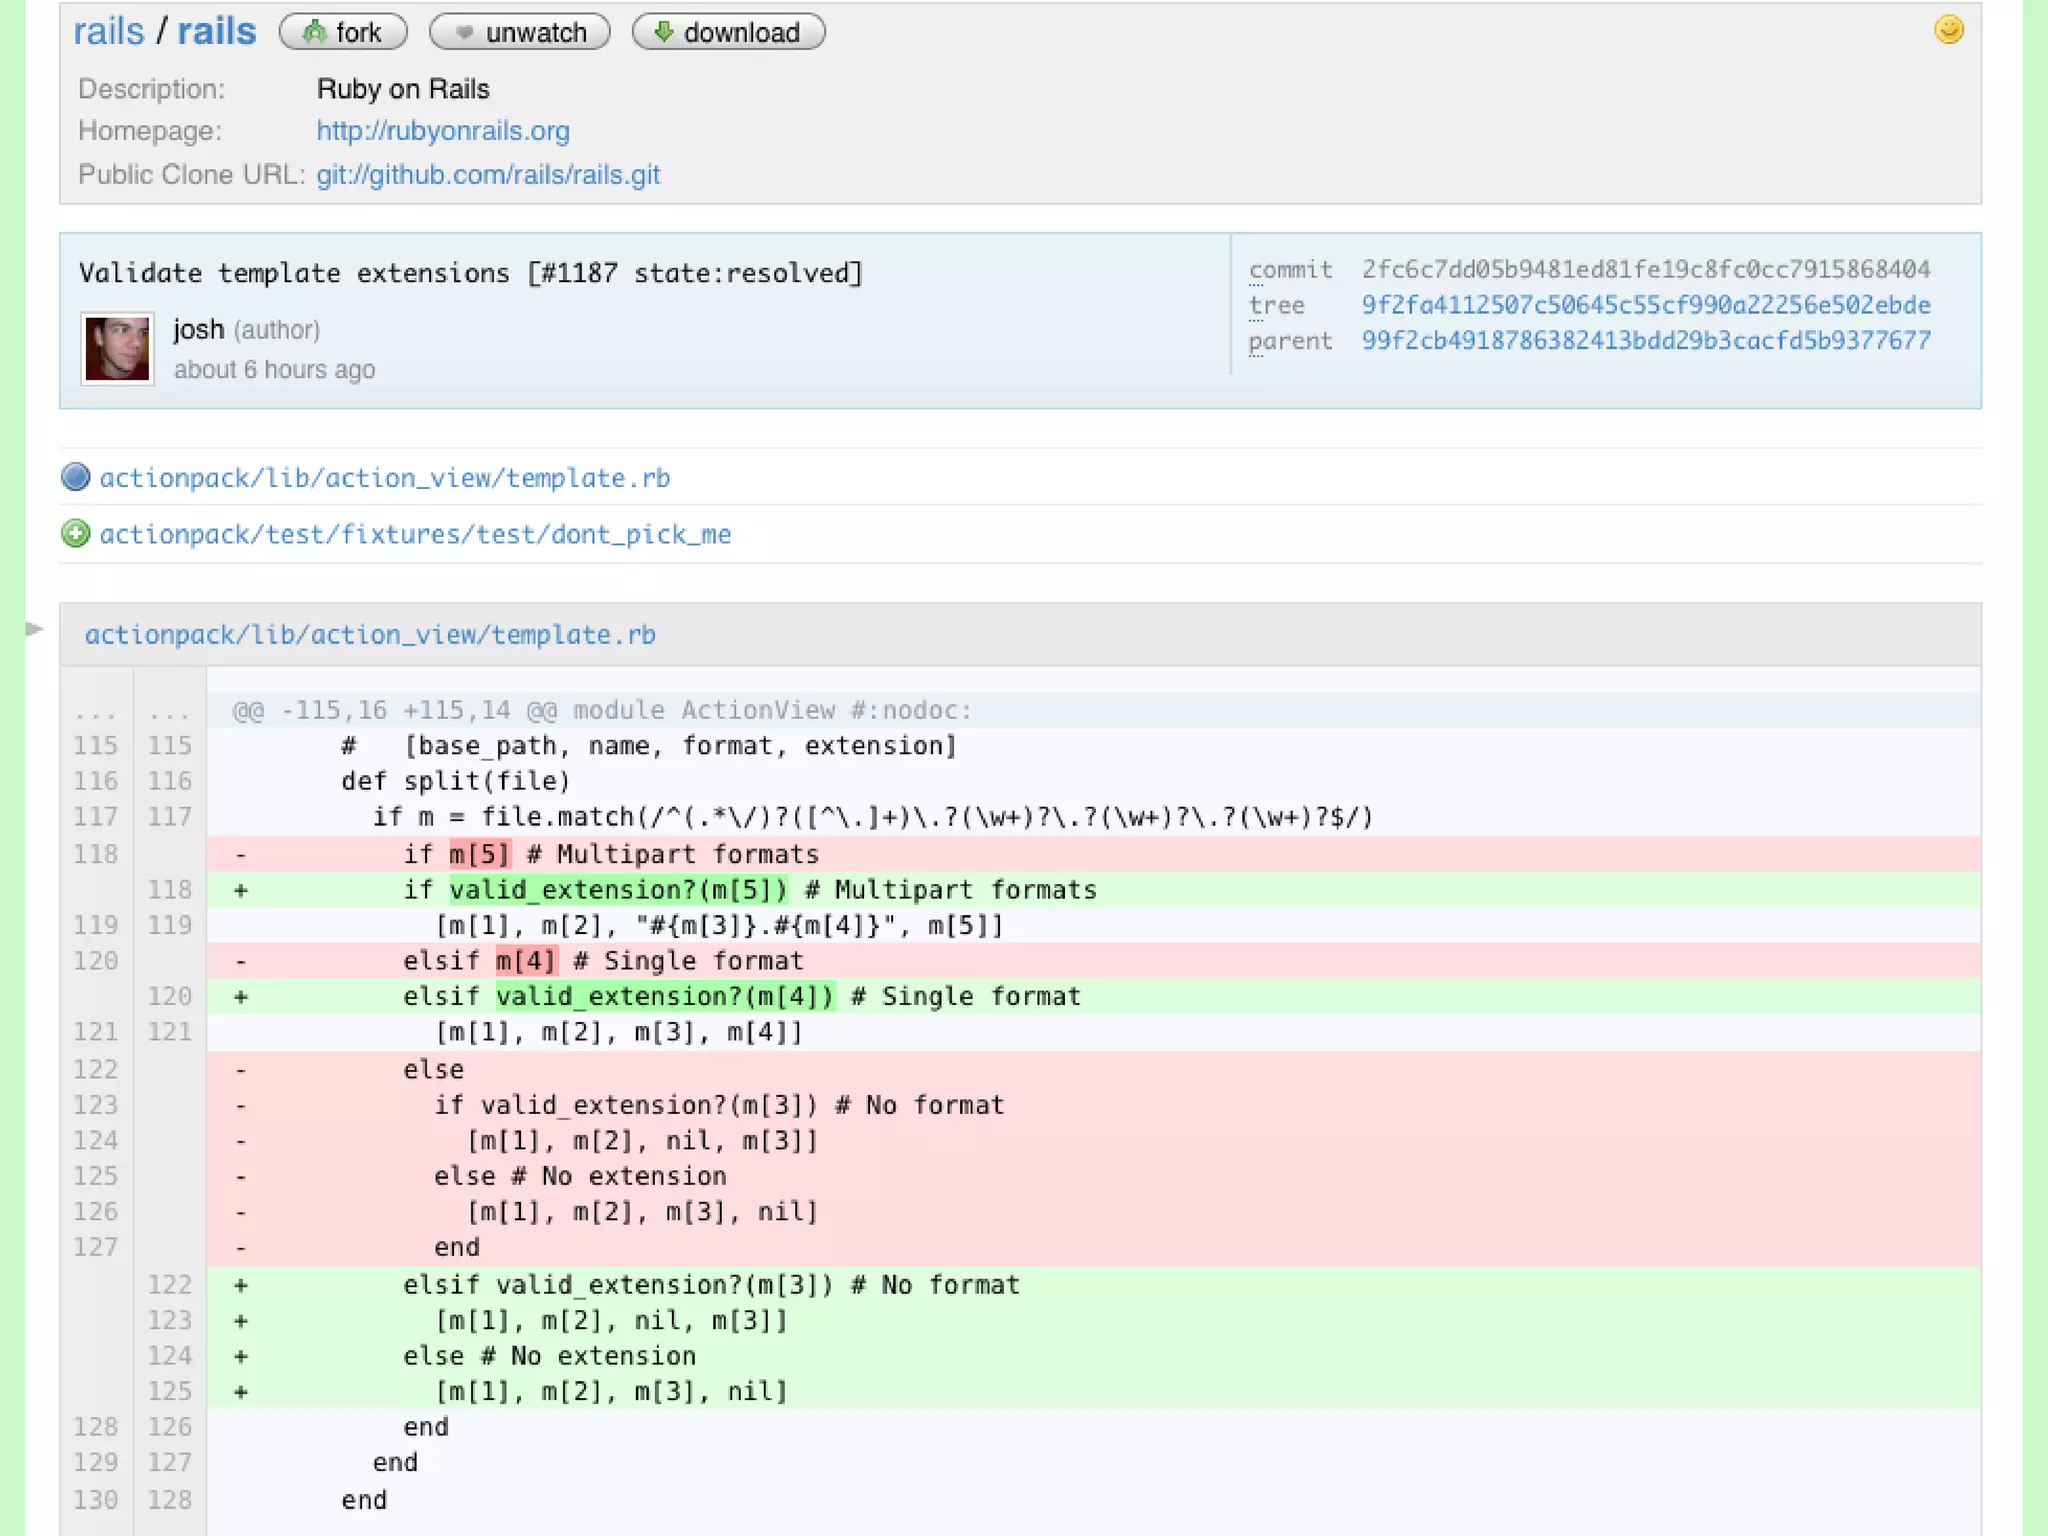Image resolution: width=2048 pixels, height=1536 pixels.
Task: Click the green download arrow icon
Action: tap(662, 32)
